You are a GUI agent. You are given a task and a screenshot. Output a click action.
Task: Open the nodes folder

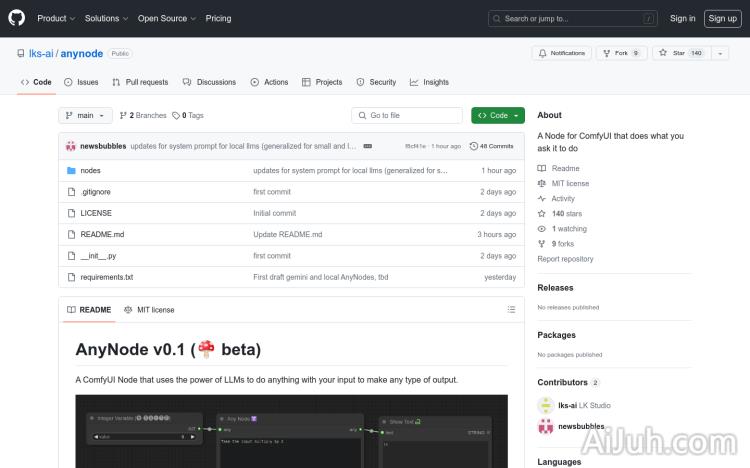click(x=90, y=170)
